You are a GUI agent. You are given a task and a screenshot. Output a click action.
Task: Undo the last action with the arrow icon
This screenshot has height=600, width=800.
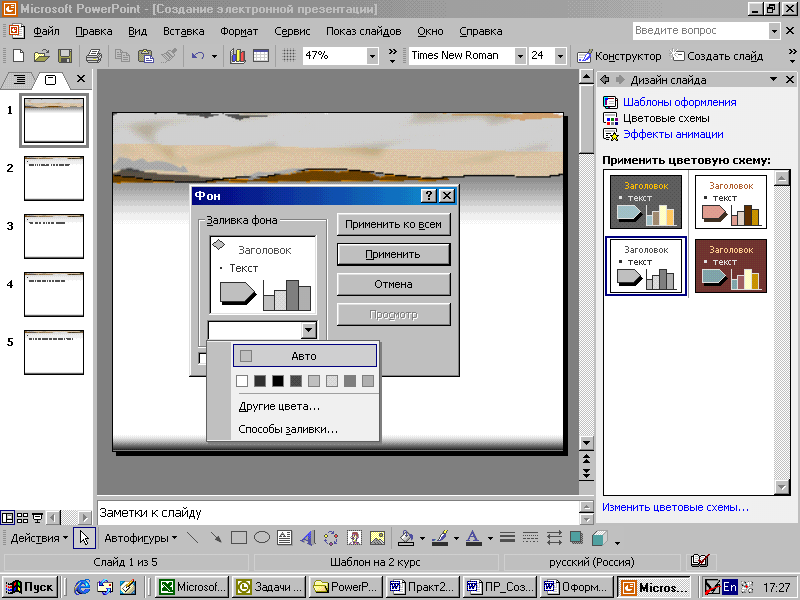click(198, 56)
